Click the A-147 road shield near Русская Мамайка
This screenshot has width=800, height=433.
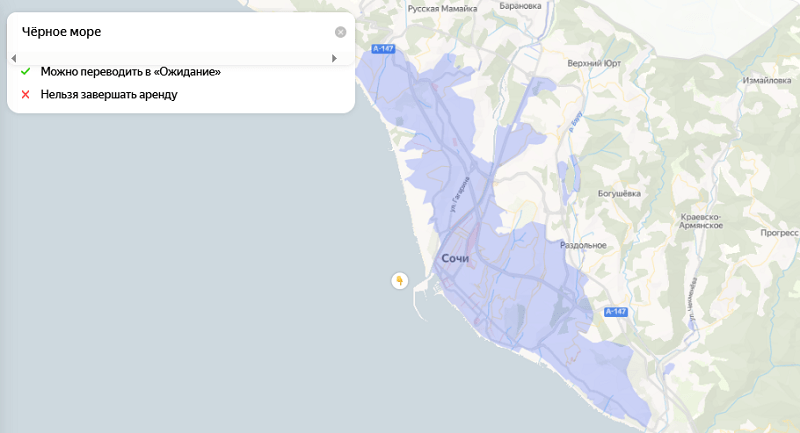pyautogui.click(x=381, y=48)
